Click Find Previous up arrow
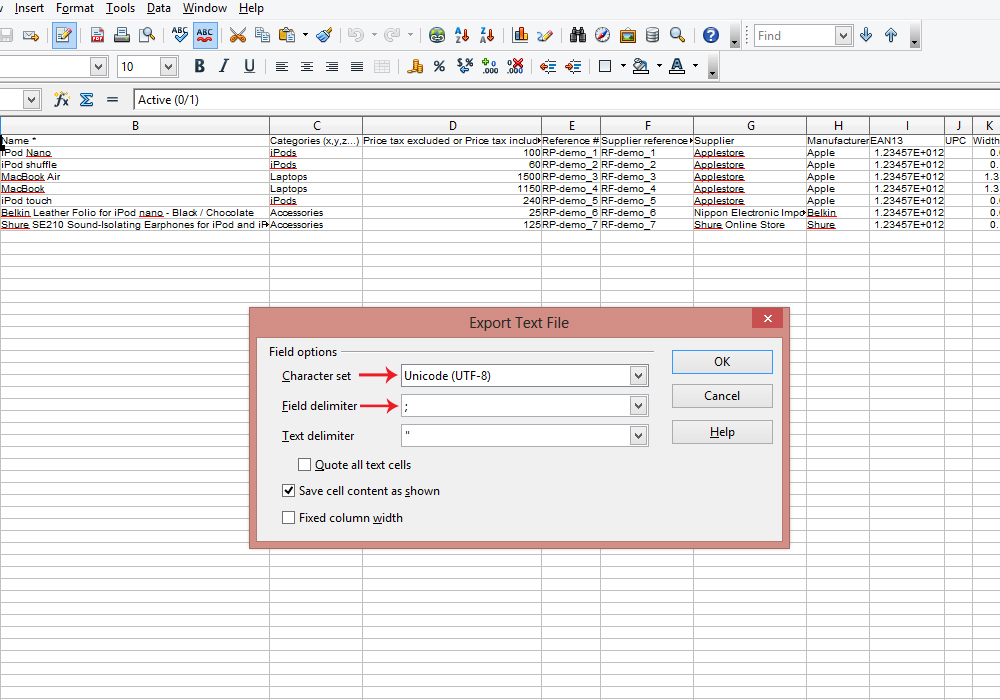 (x=891, y=36)
